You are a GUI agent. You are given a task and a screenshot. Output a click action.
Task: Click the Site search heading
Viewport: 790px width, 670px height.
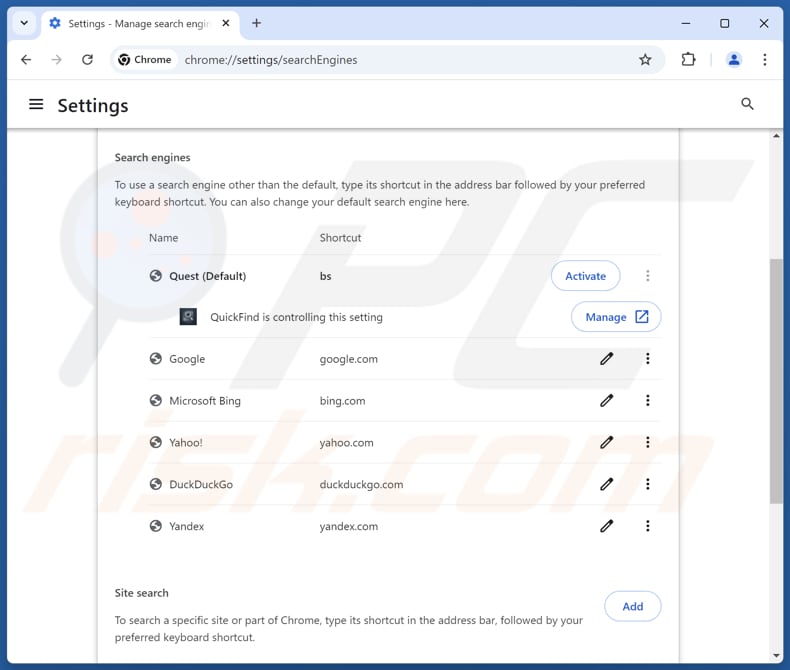(142, 593)
